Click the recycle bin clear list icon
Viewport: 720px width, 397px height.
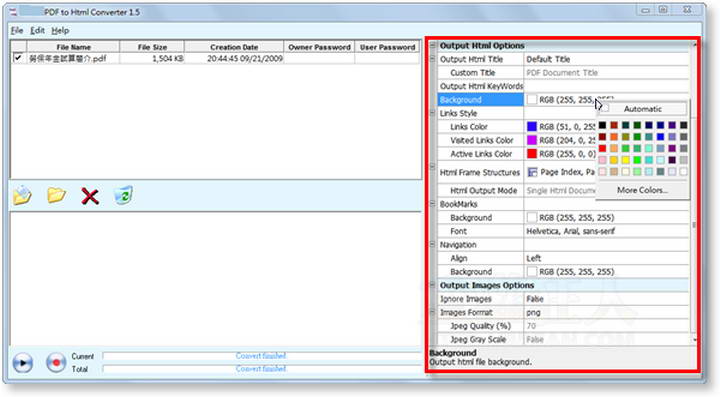point(123,195)
